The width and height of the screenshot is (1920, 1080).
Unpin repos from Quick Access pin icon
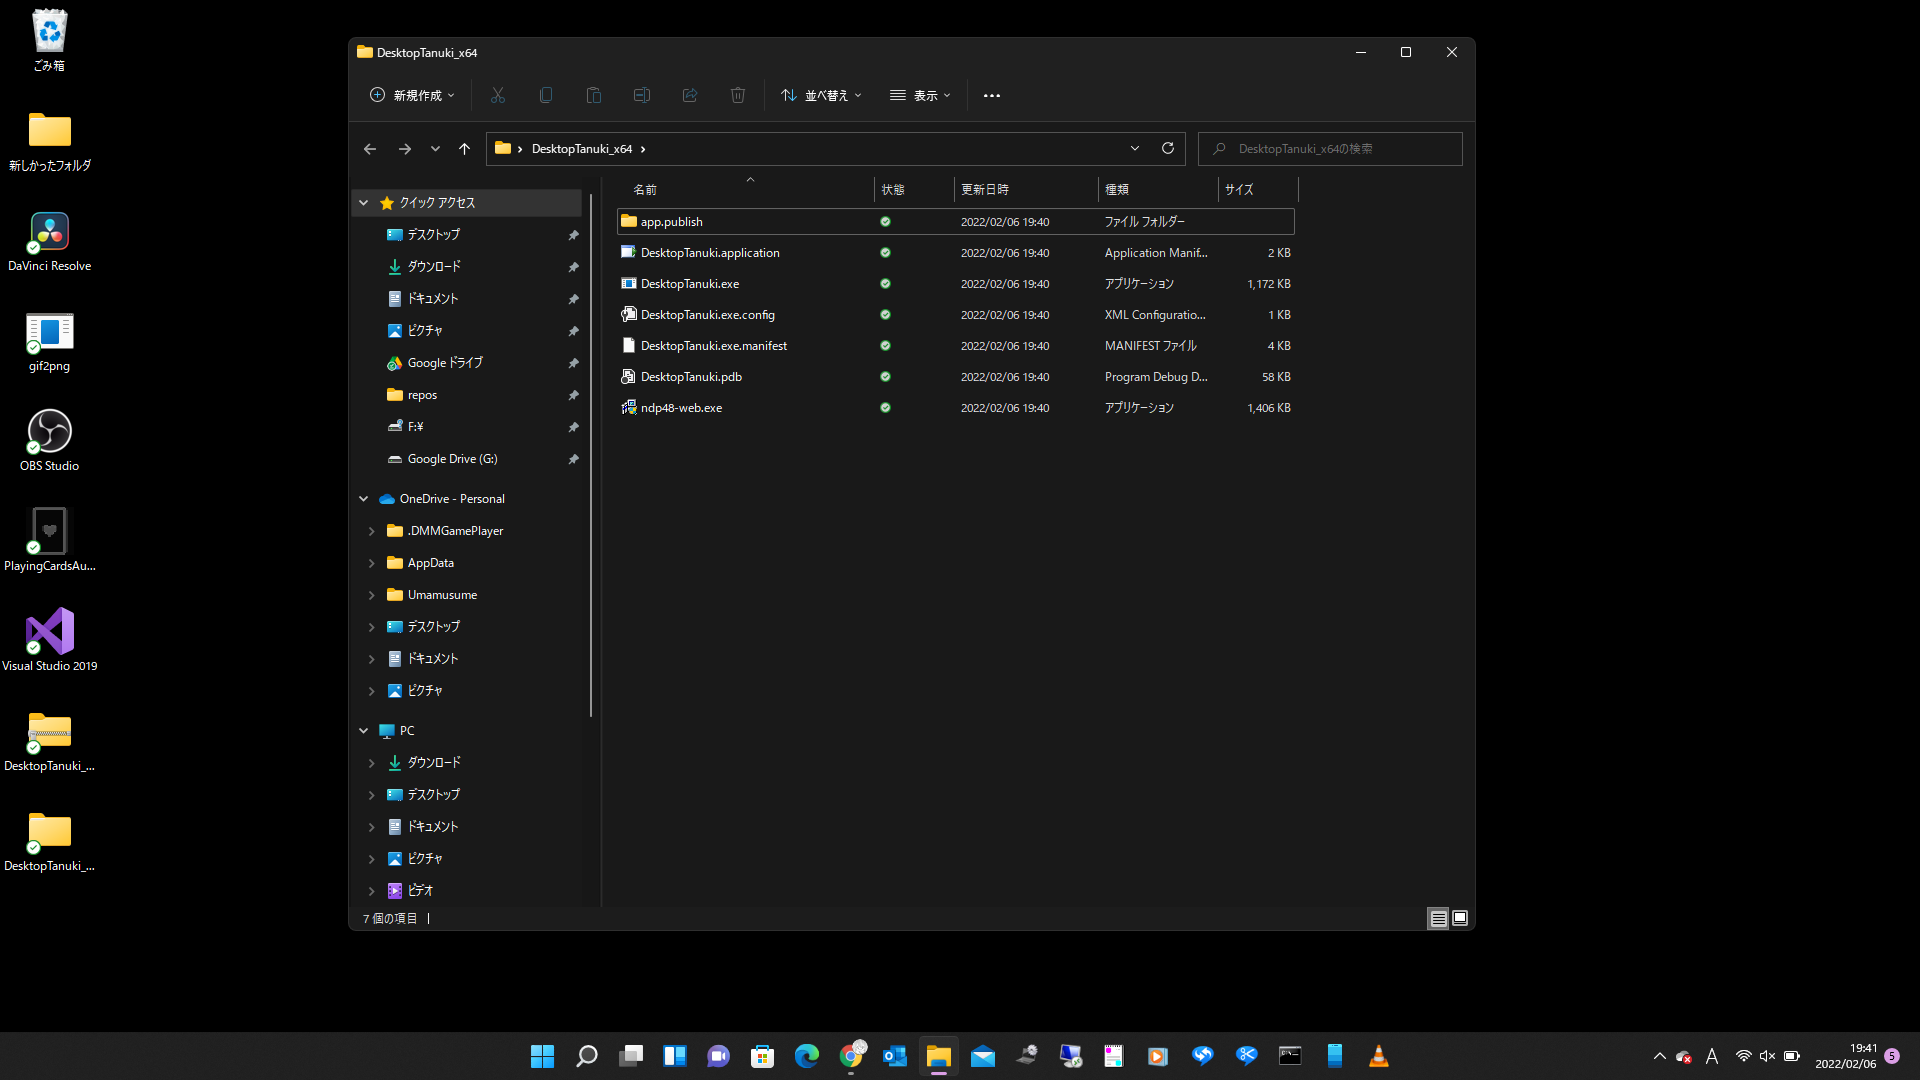[573, 395]
